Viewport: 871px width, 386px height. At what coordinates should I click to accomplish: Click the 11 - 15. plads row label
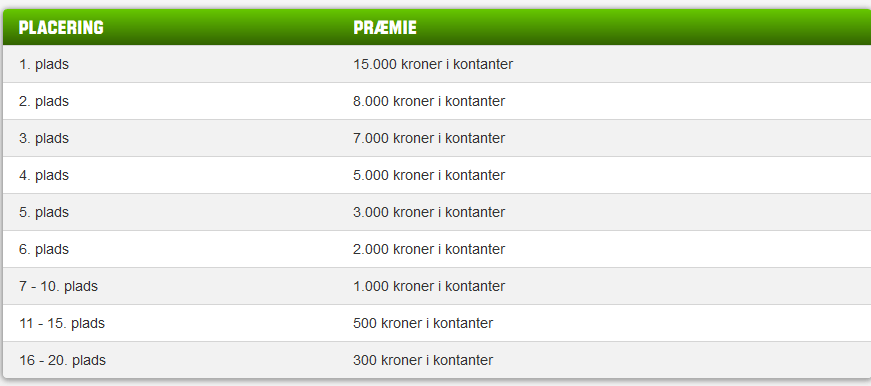pos(62,323)
